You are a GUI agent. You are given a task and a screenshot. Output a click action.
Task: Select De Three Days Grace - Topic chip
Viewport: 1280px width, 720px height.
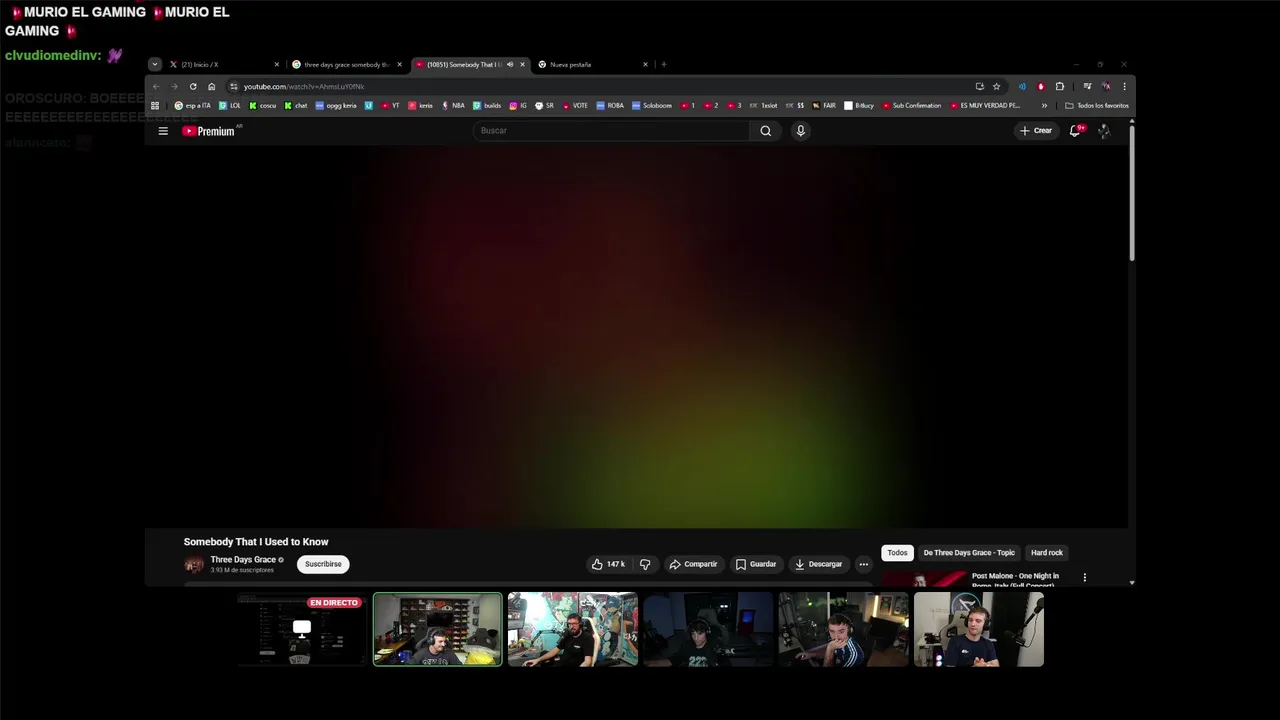click(969, 553)
